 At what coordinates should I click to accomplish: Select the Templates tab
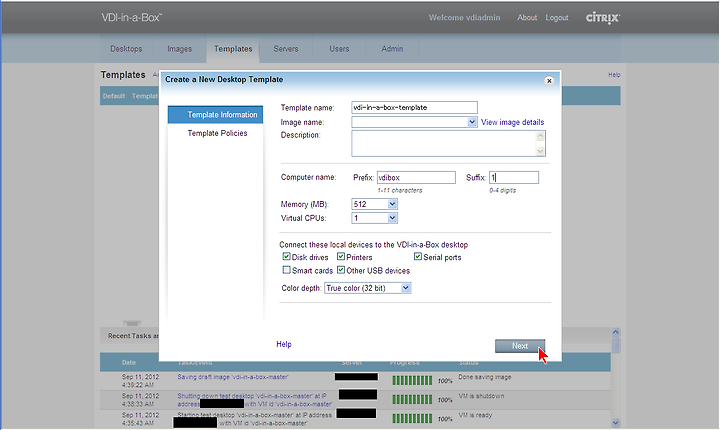(233, 49)
